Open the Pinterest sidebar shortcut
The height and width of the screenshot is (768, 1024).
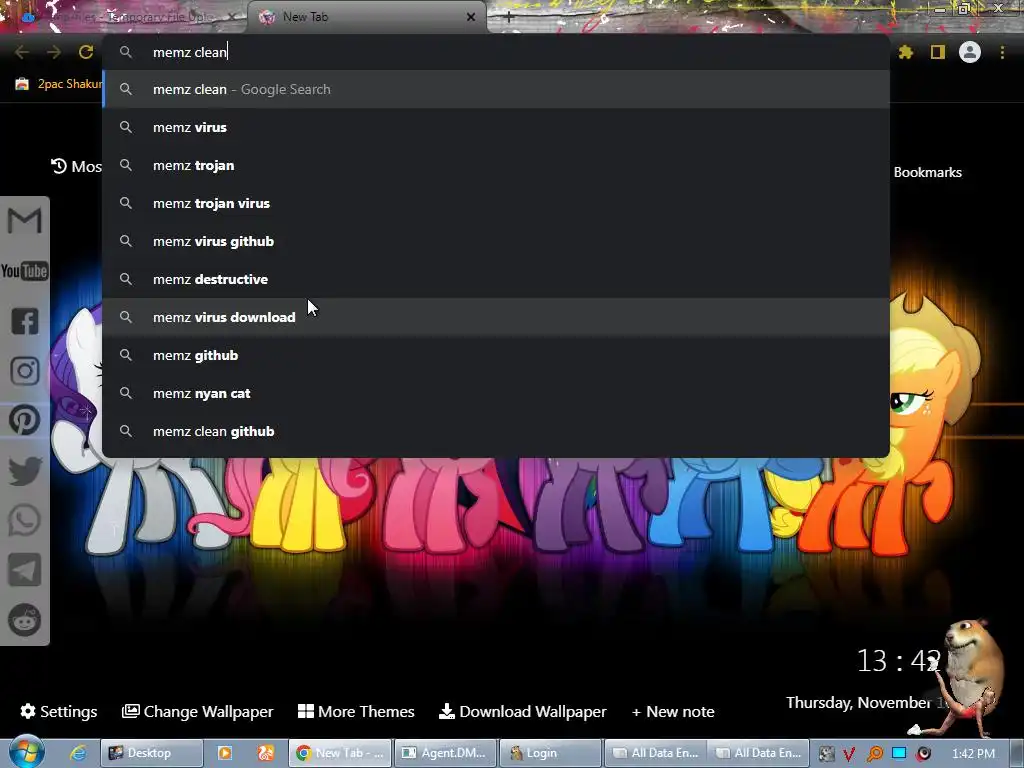[x=25, y=420]
